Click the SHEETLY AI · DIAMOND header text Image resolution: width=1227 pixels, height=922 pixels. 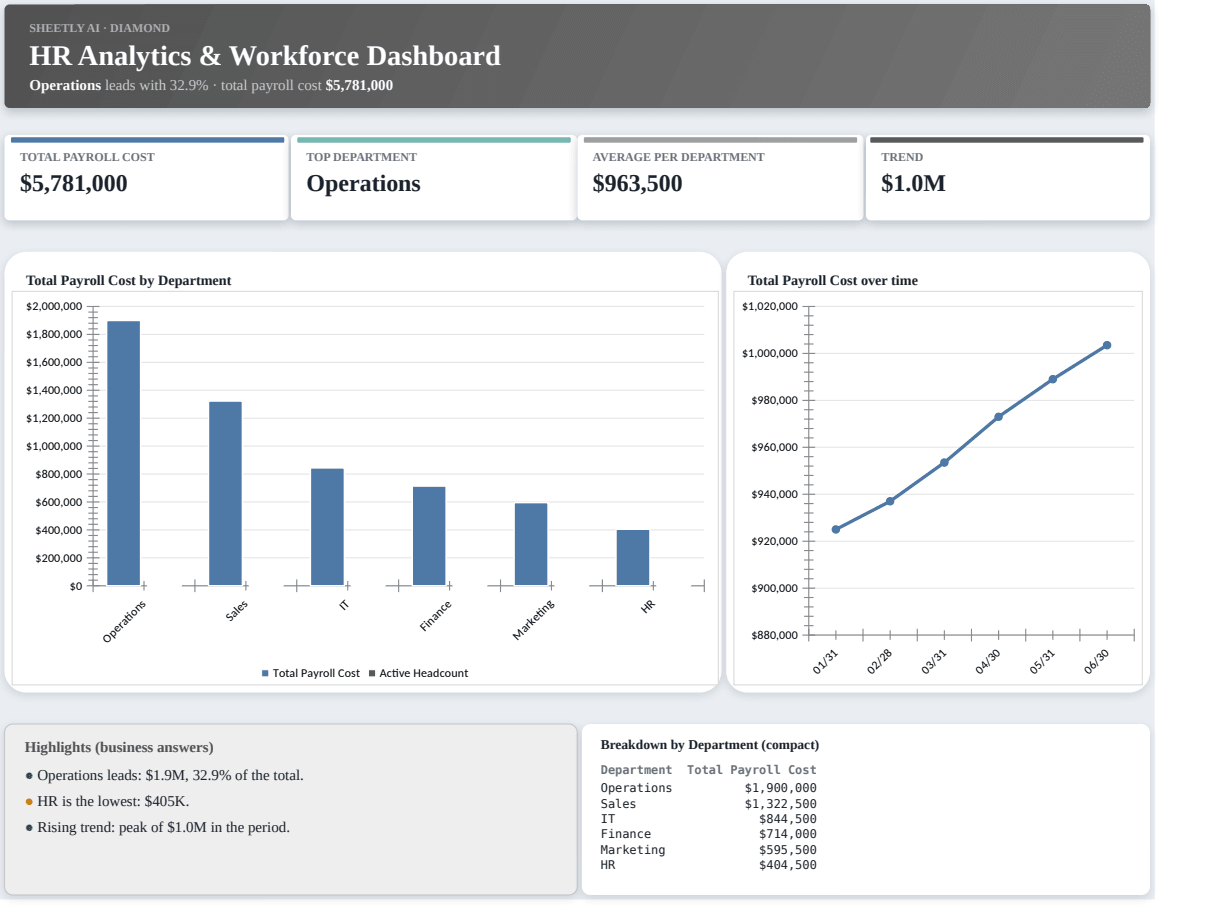99,28
